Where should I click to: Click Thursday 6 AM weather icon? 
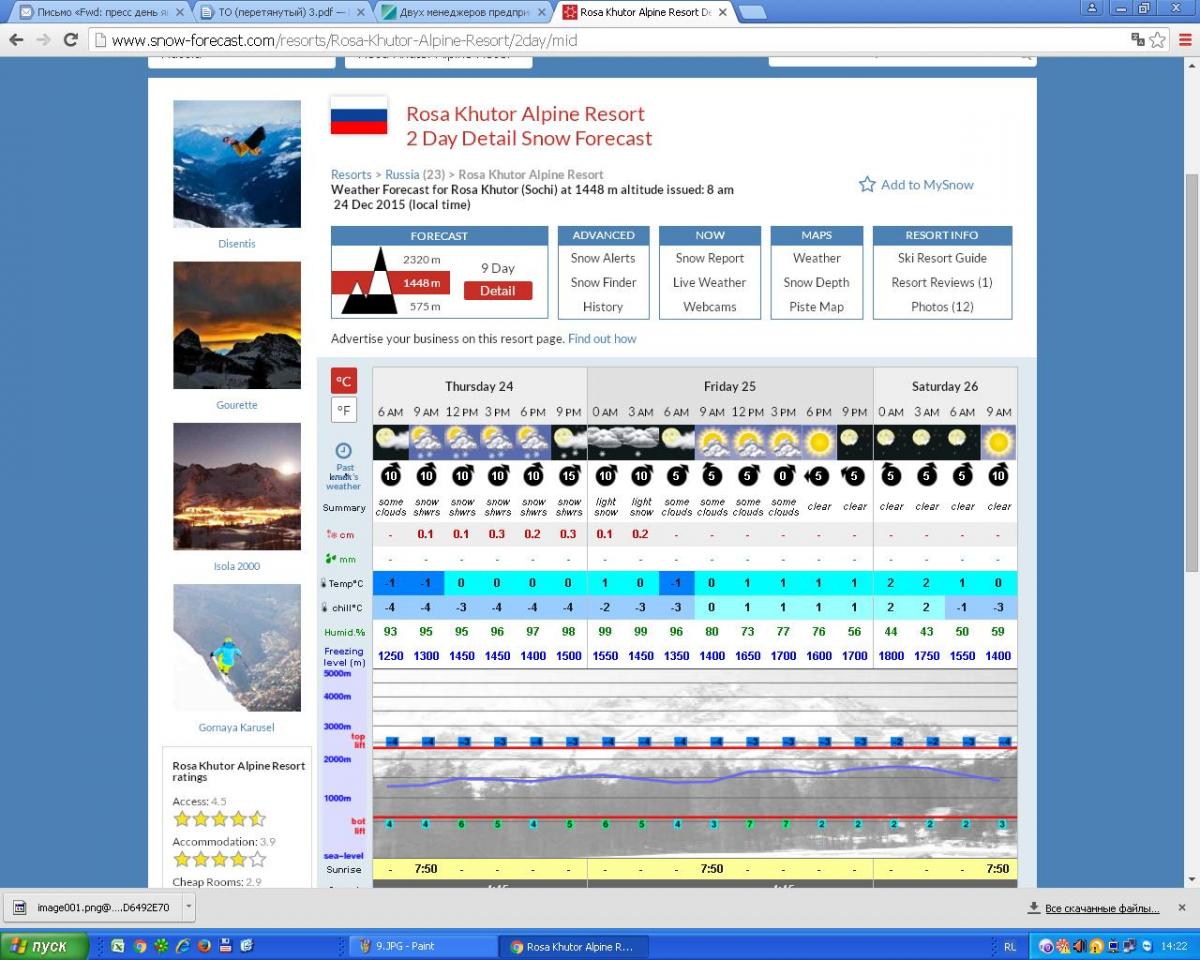[x=391, y=441]
